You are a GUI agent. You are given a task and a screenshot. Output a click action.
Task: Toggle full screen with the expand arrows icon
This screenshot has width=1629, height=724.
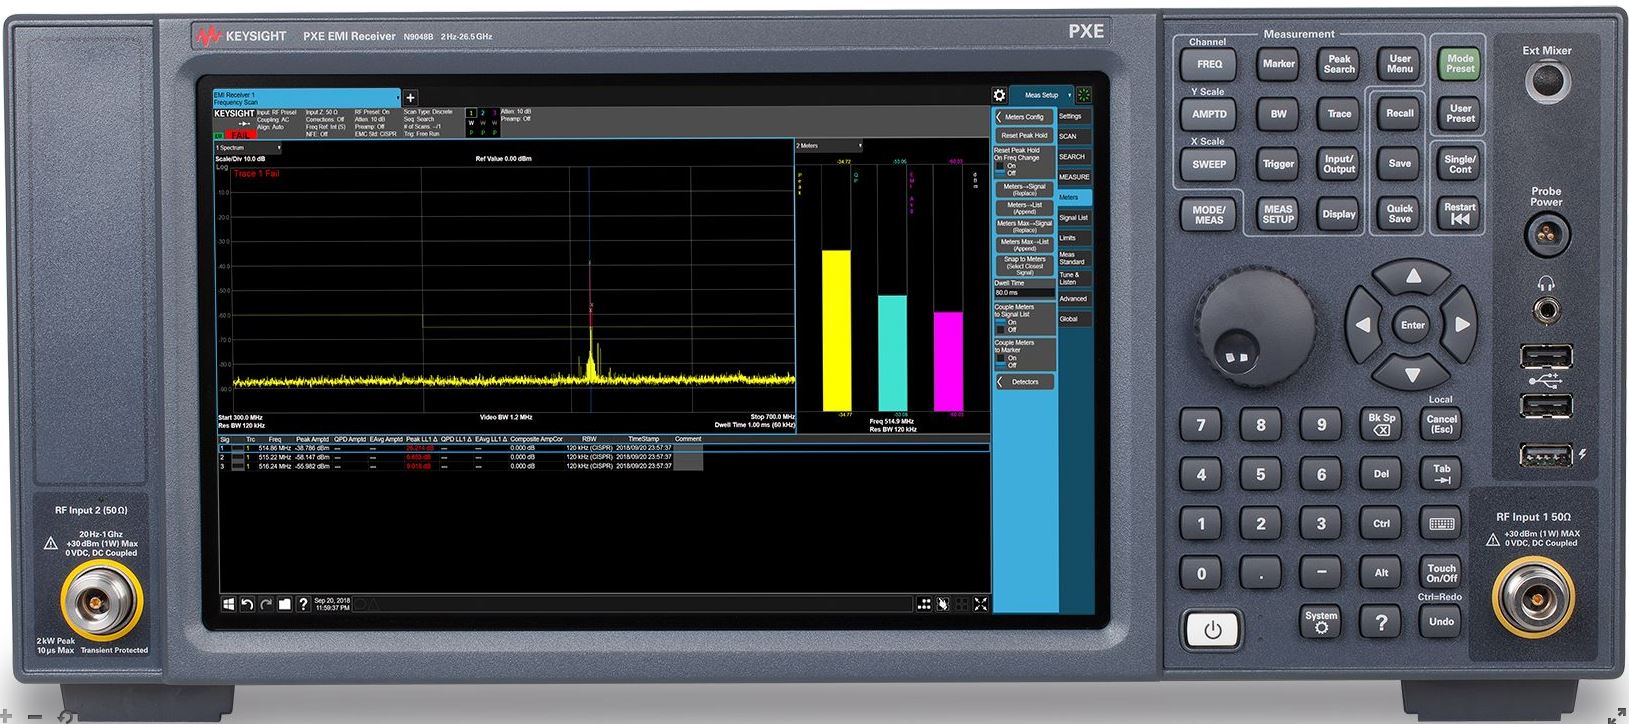981,604
